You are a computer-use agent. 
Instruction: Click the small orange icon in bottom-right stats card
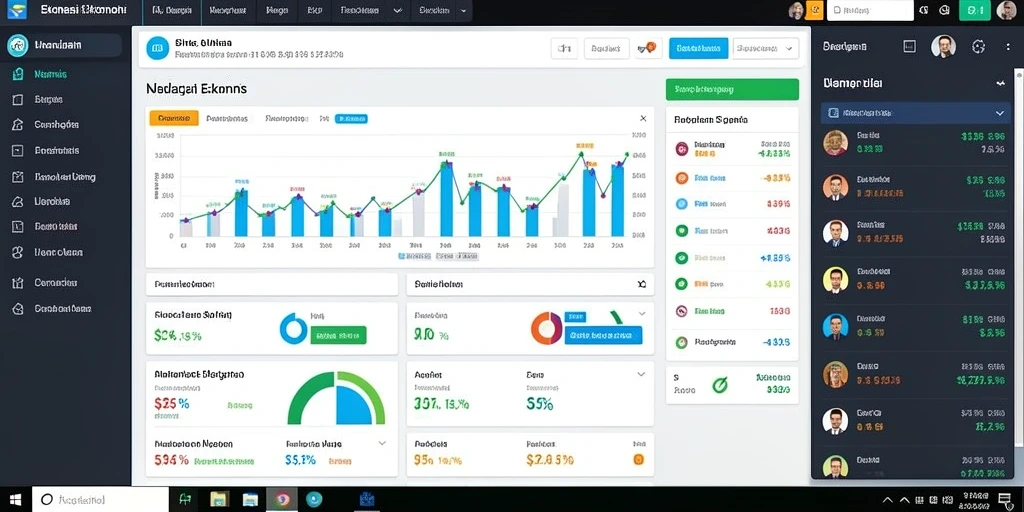click(x=639, y=460)
